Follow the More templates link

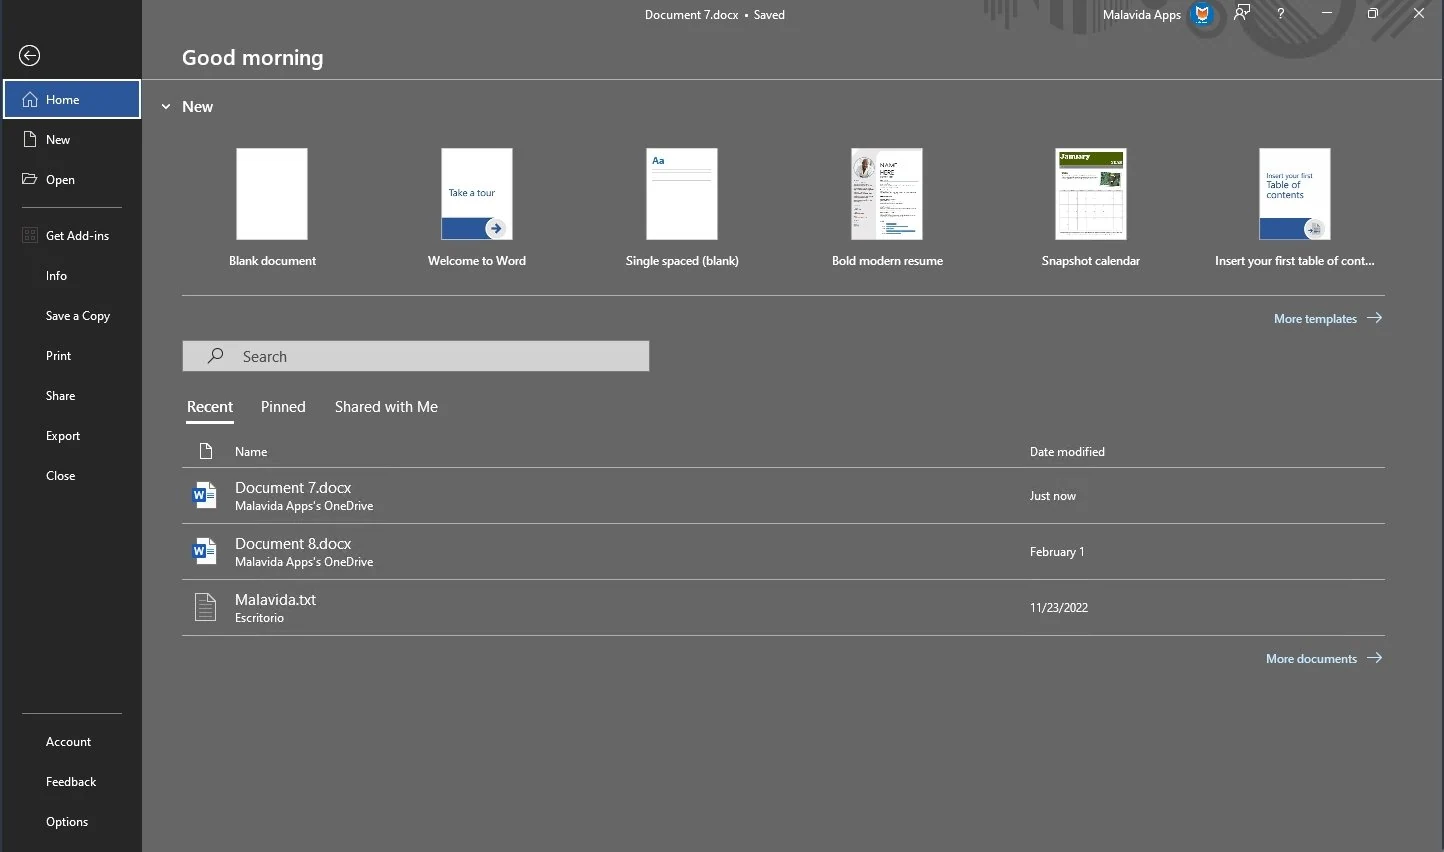tap(1328, 318)
